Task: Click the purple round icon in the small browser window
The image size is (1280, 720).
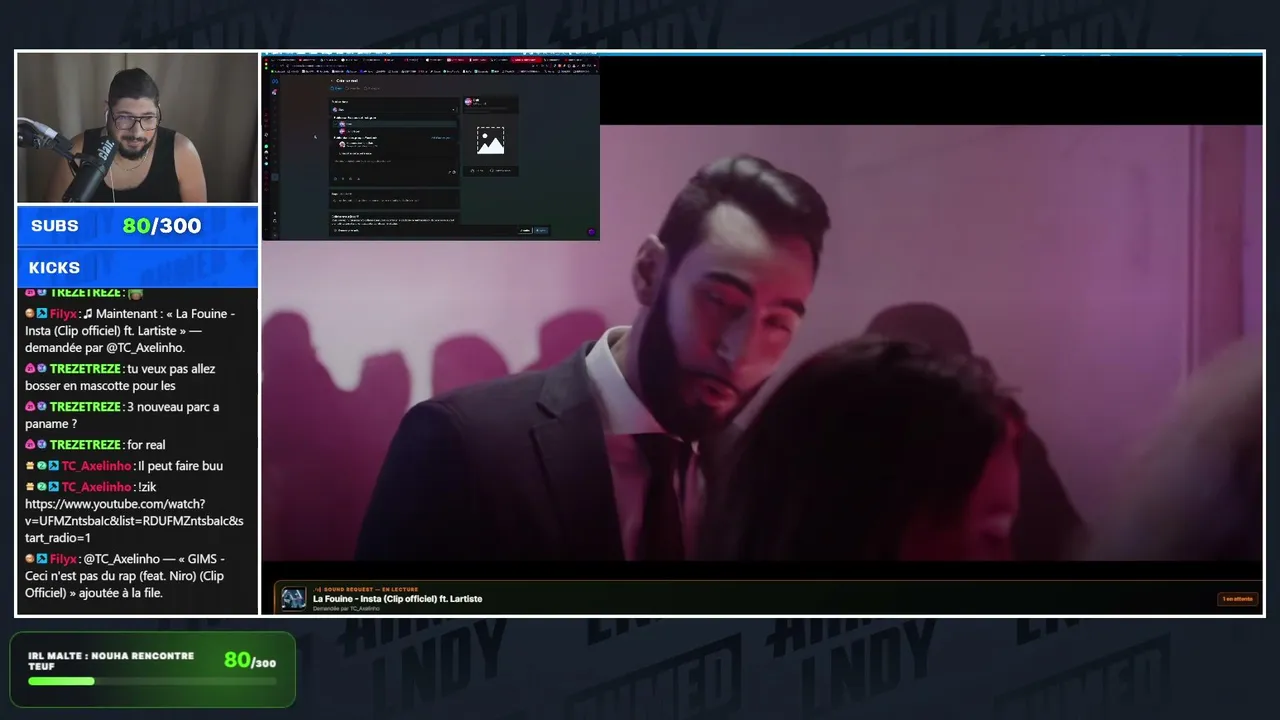Action: coord(591,231)
